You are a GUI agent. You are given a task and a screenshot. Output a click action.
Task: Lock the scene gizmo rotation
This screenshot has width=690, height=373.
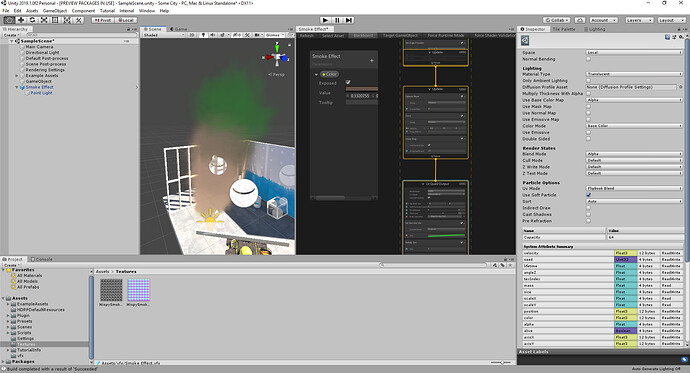(289, 44)
